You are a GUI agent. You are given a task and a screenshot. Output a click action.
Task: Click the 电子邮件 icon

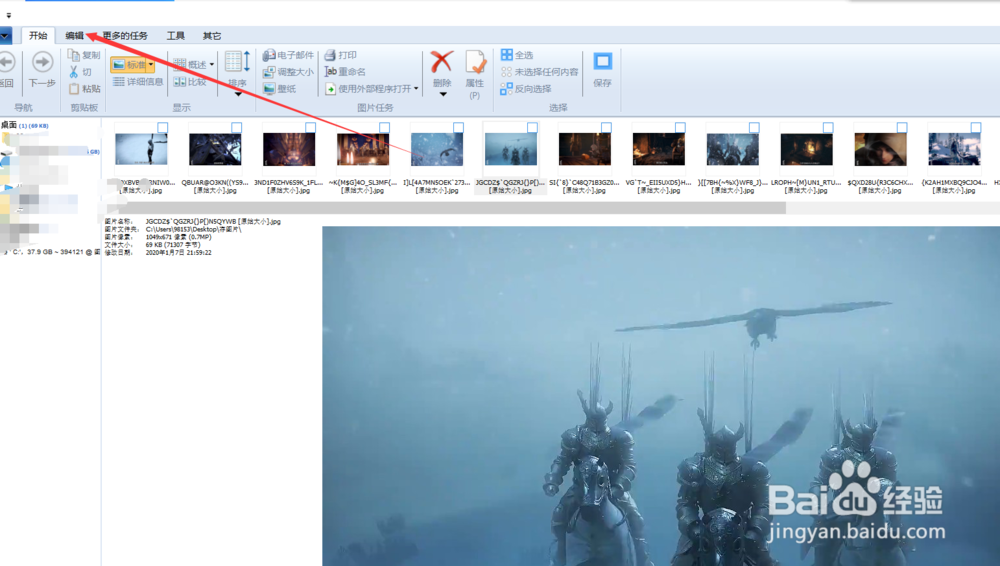[x=269, y=55]
